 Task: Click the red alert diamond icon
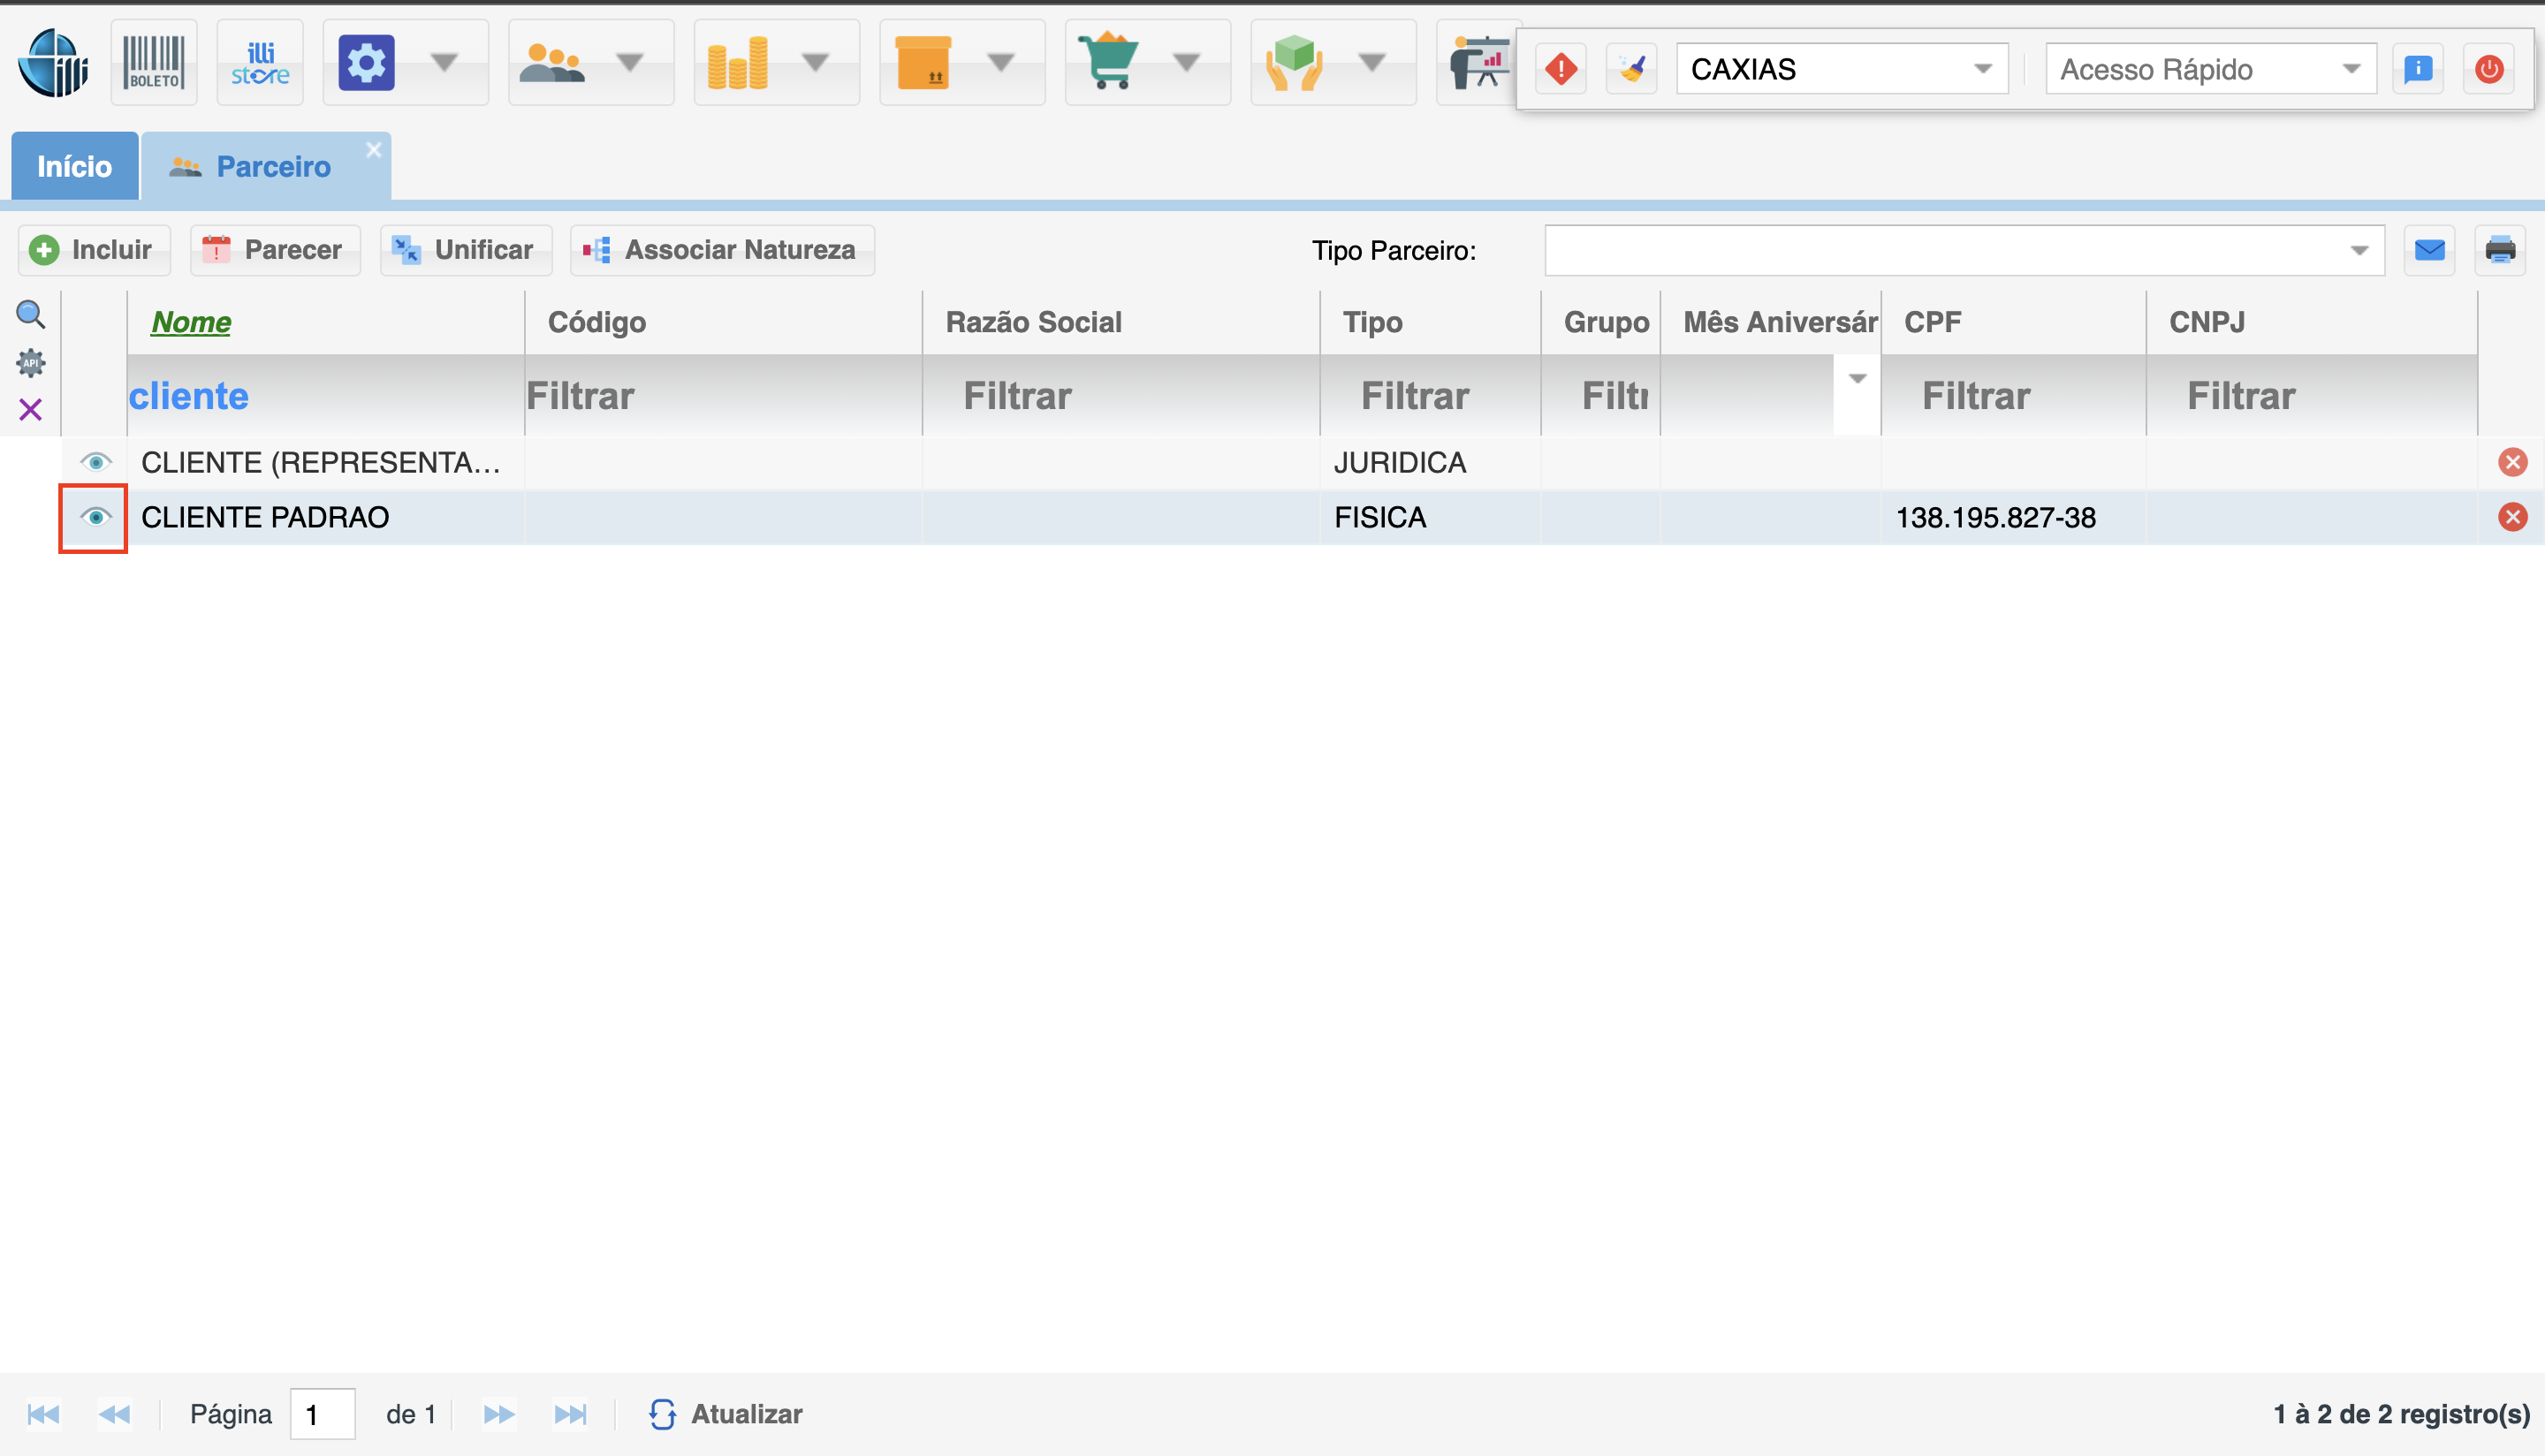pos(1561,69)
